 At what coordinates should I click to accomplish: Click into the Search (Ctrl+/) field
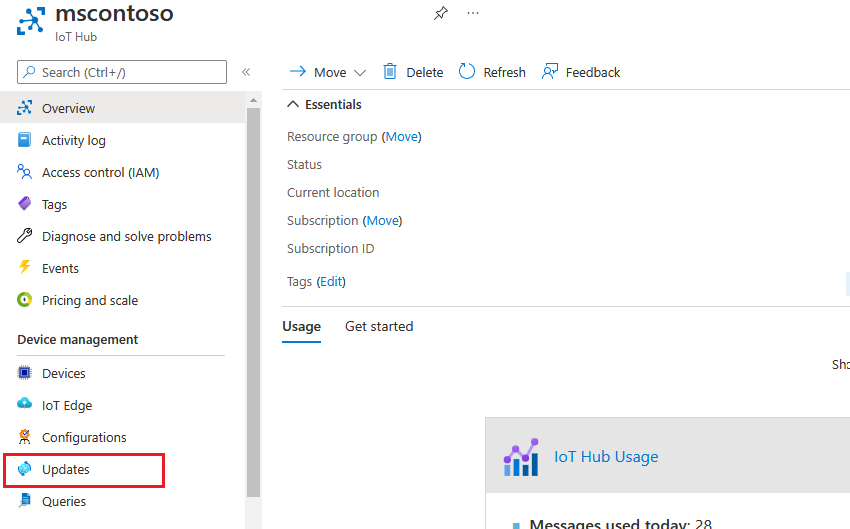122,72
